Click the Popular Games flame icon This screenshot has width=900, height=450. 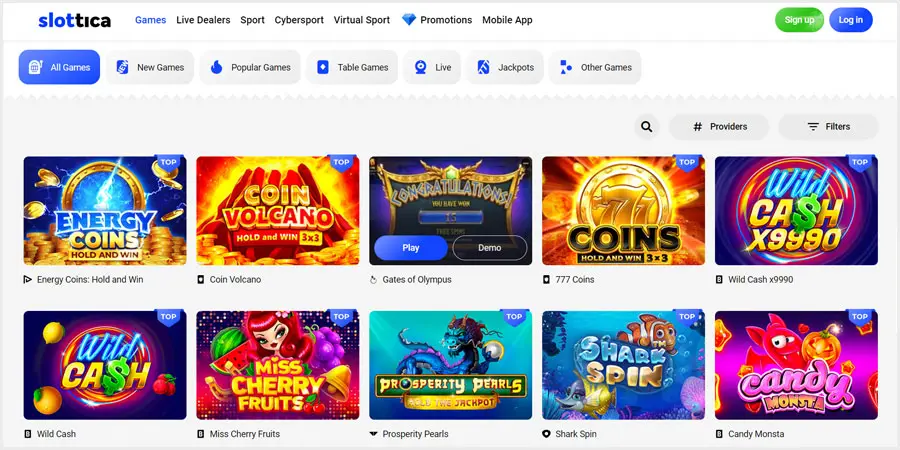tap(216, 67)
